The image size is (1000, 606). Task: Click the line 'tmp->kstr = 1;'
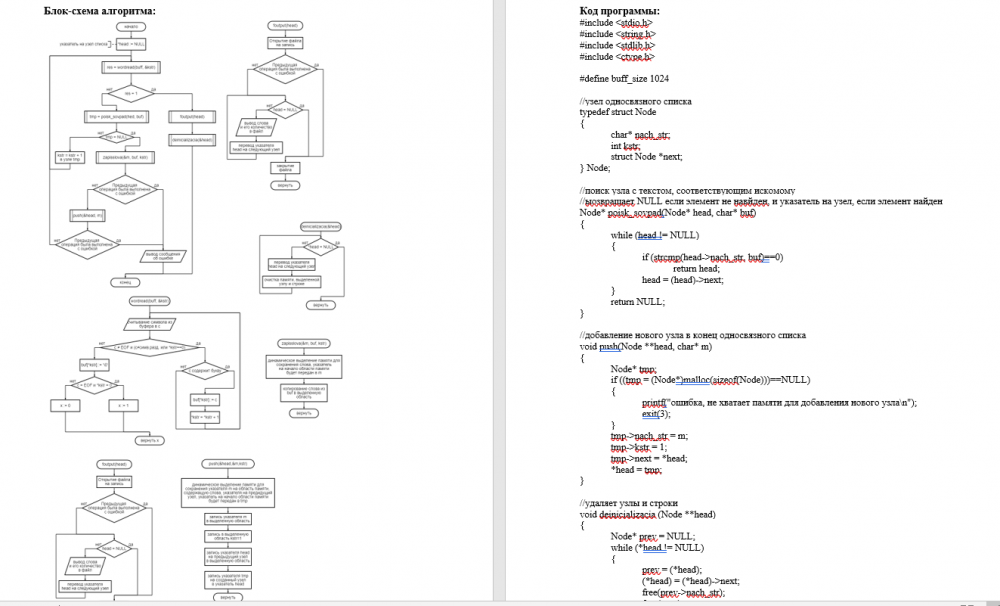tap(638, 447)
